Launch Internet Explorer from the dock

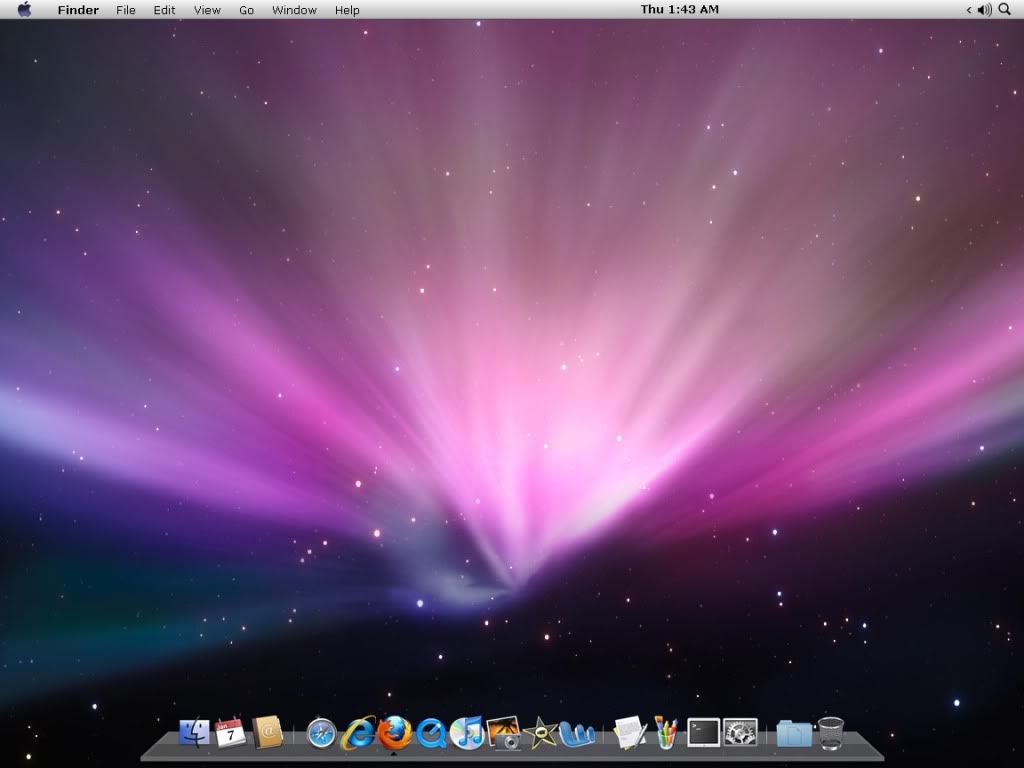pos(358,733)
